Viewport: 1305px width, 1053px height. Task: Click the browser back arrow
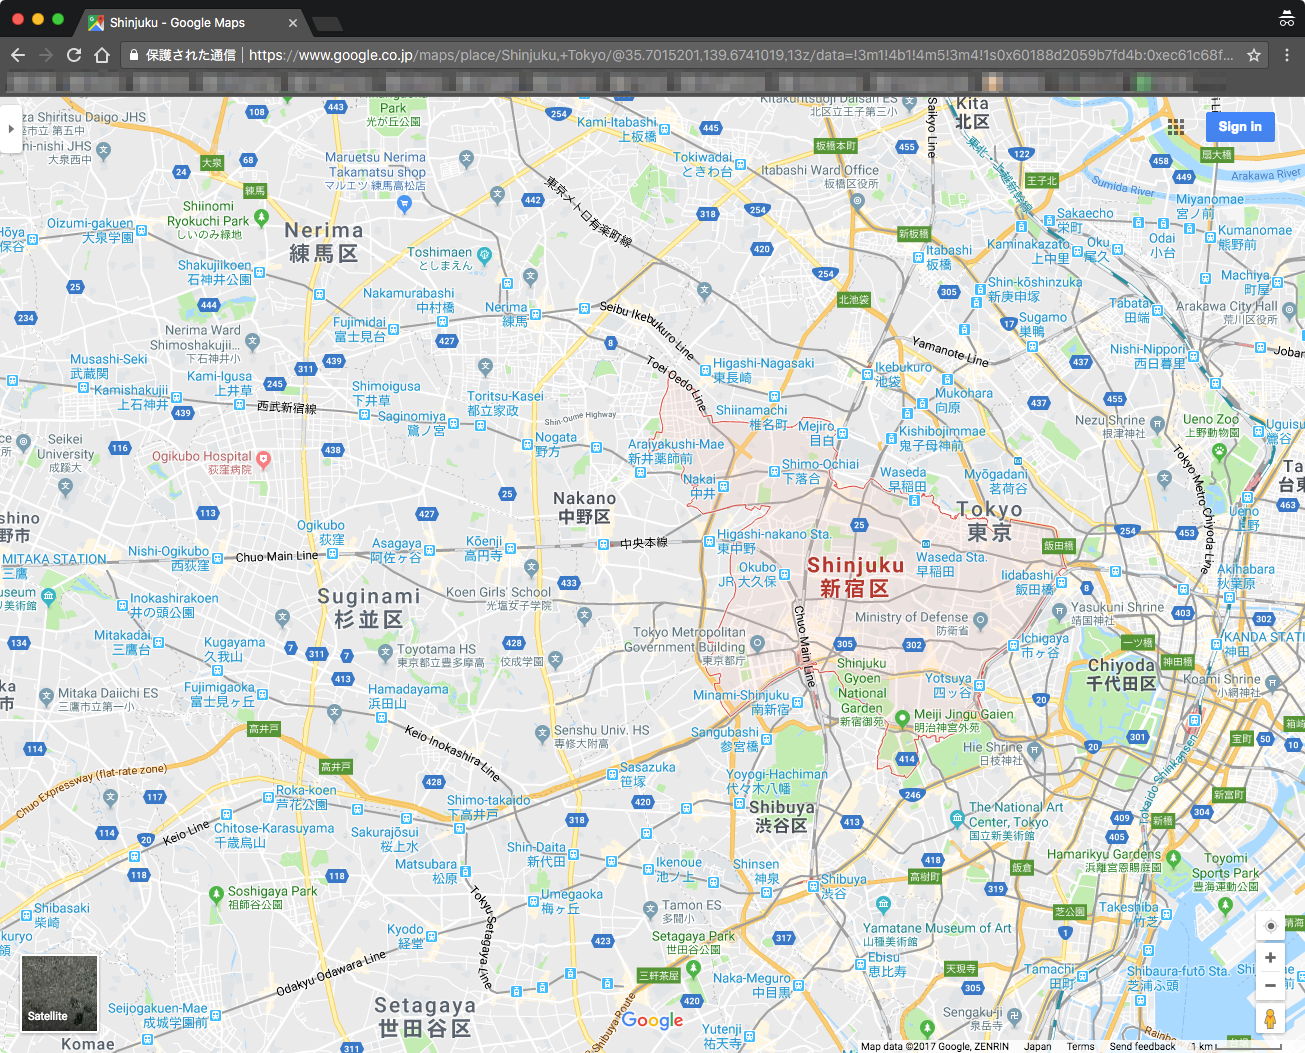tap(18, 55)
